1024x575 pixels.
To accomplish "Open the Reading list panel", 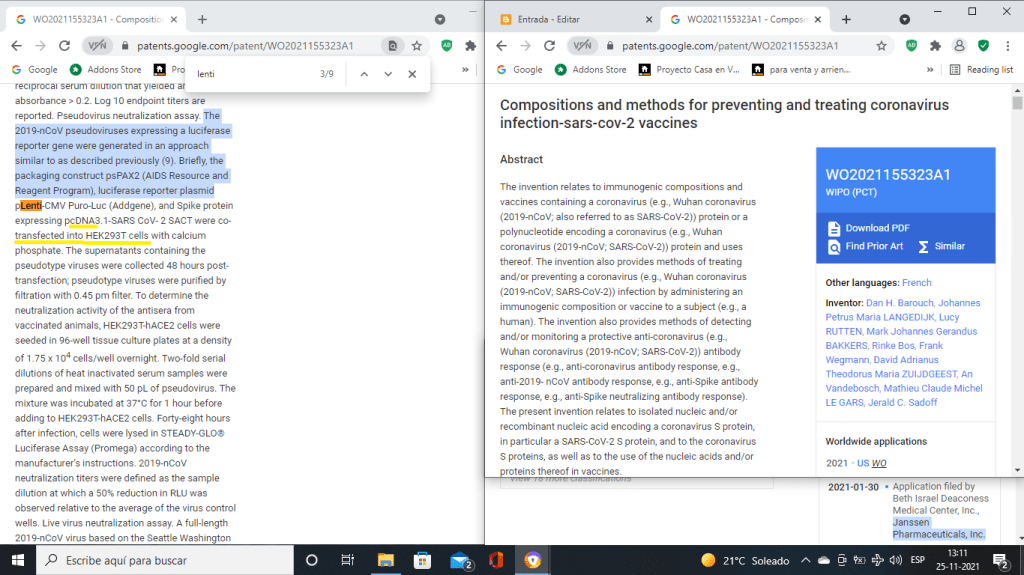I will [x=981, y=70].
